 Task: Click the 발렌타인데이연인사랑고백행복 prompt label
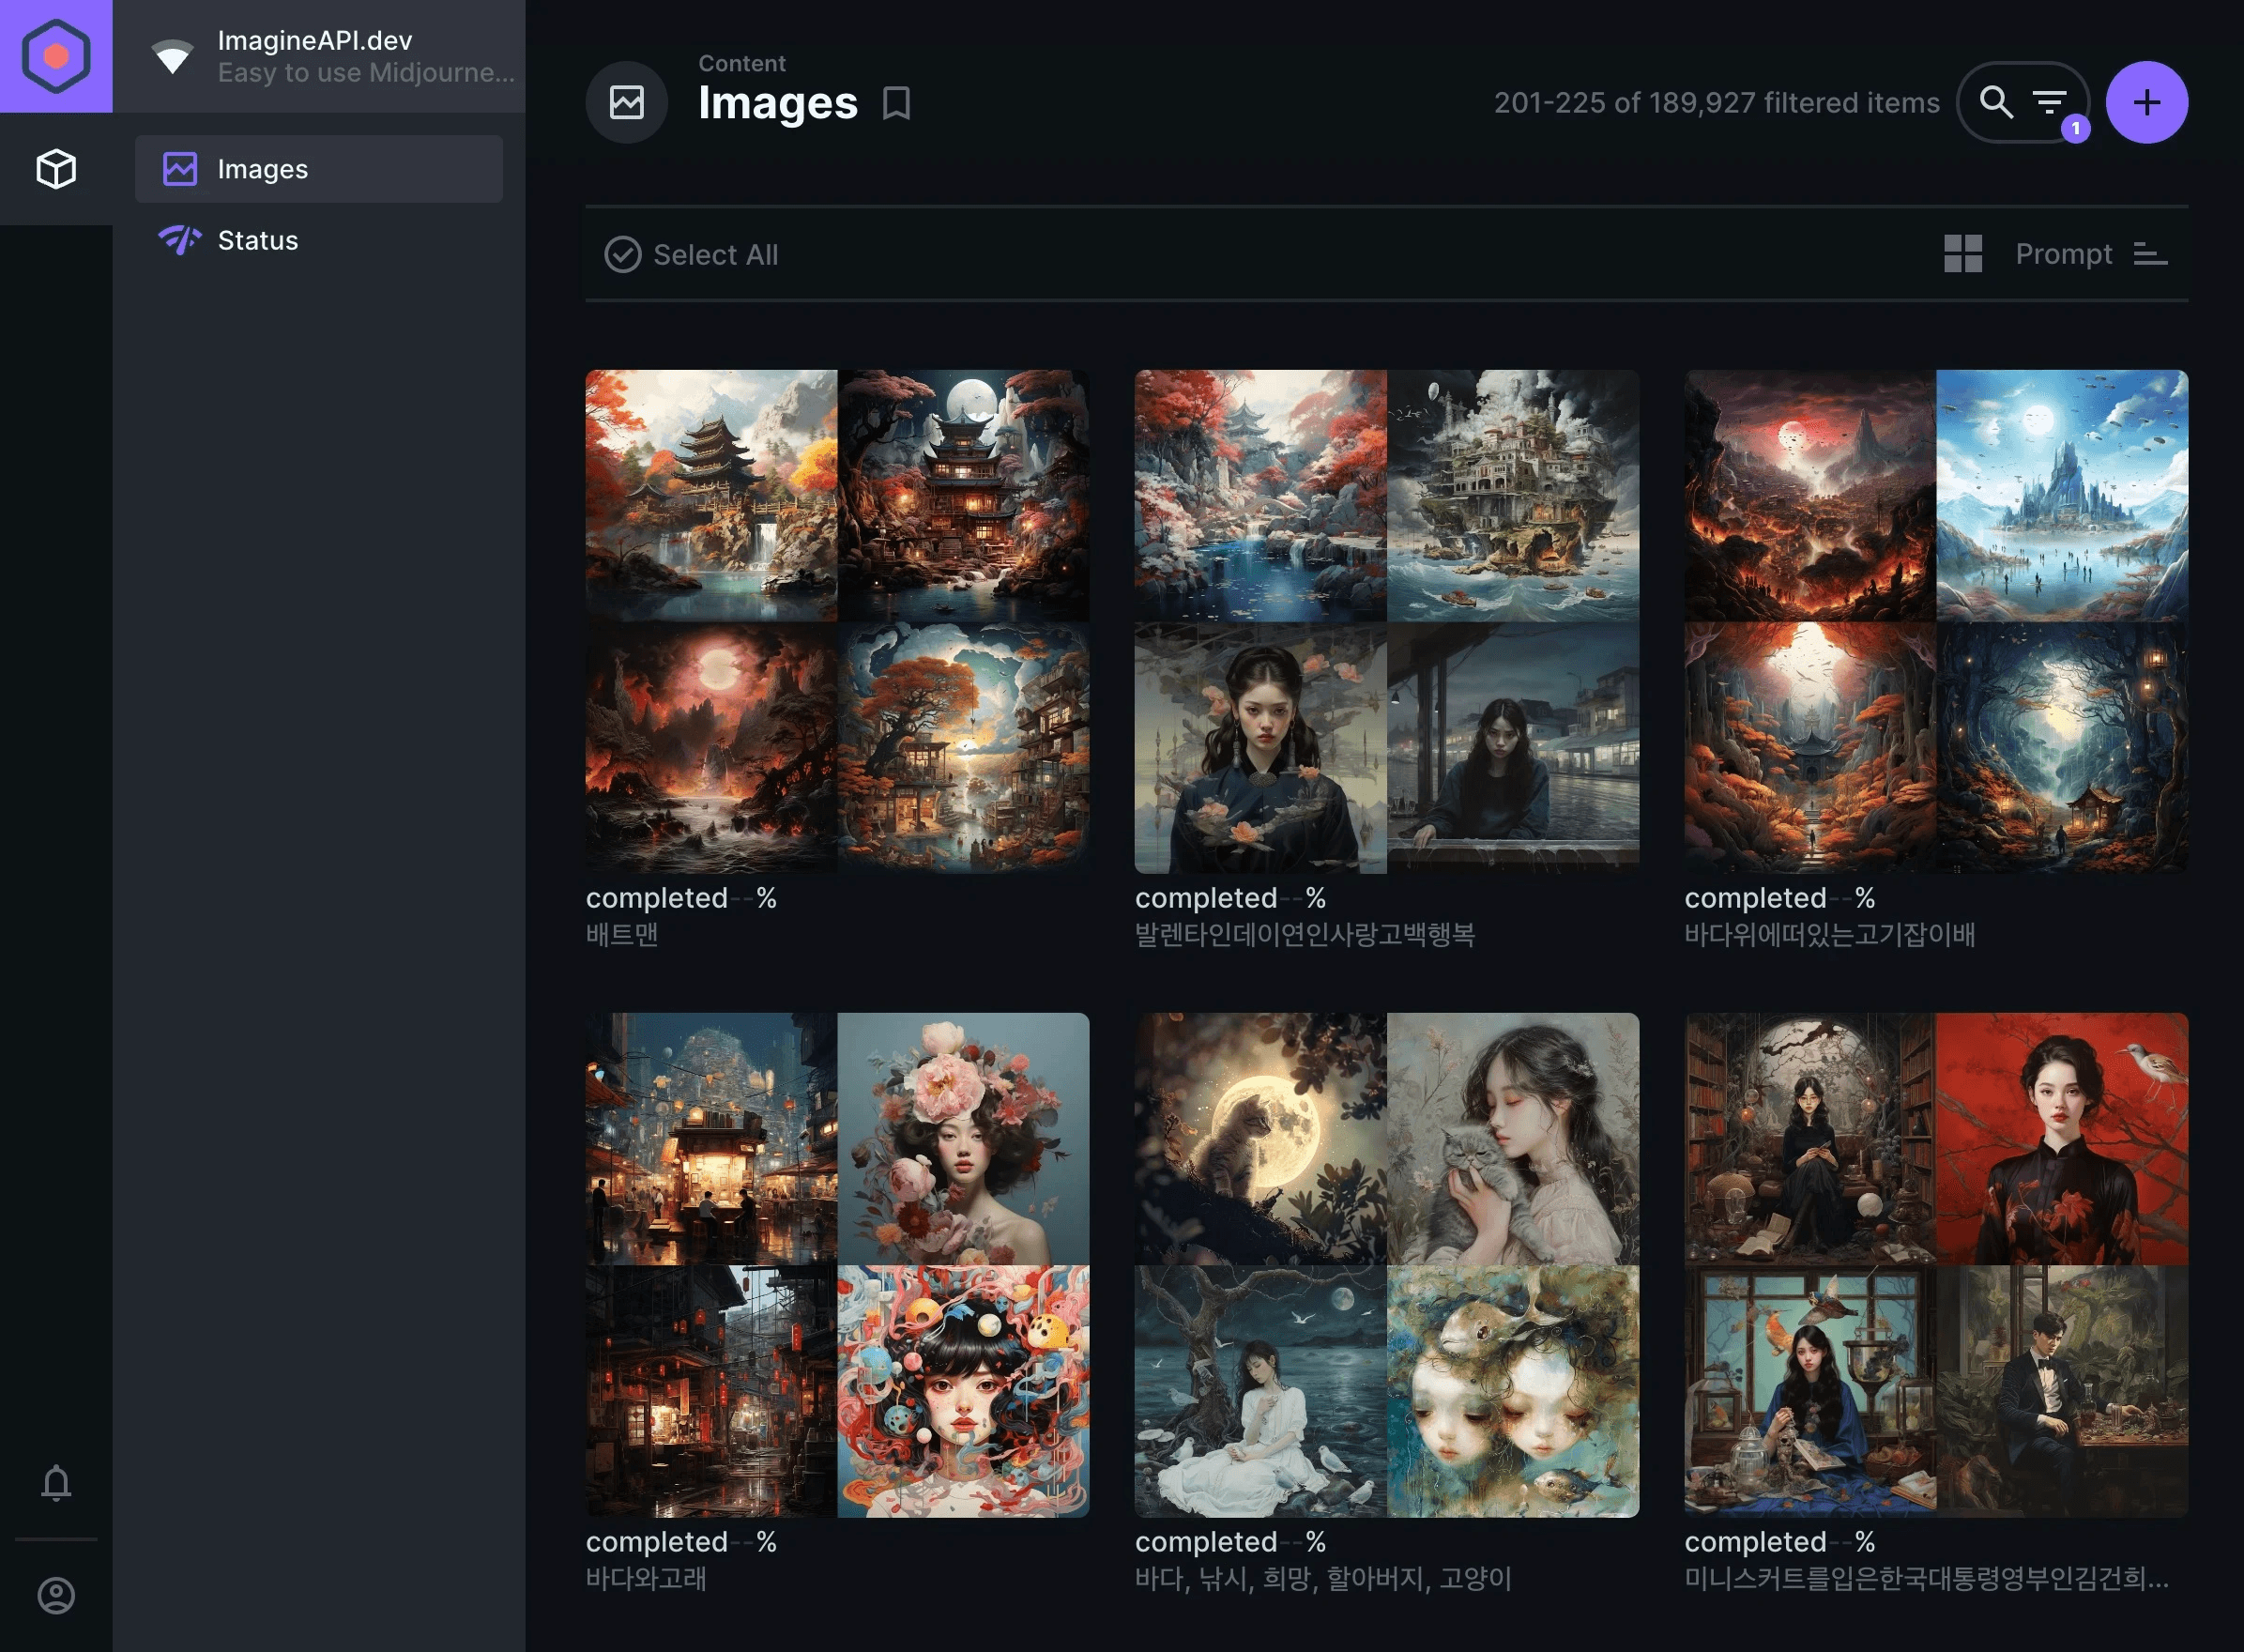click(x=1305, y=932)
